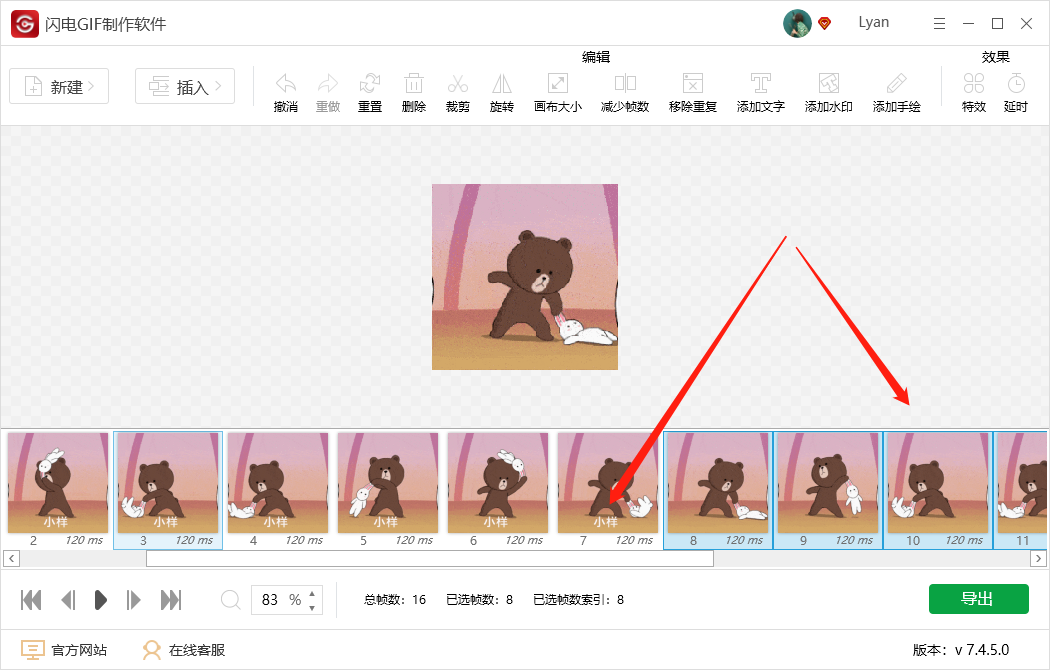Jump to the first frame

pos(31,600)
